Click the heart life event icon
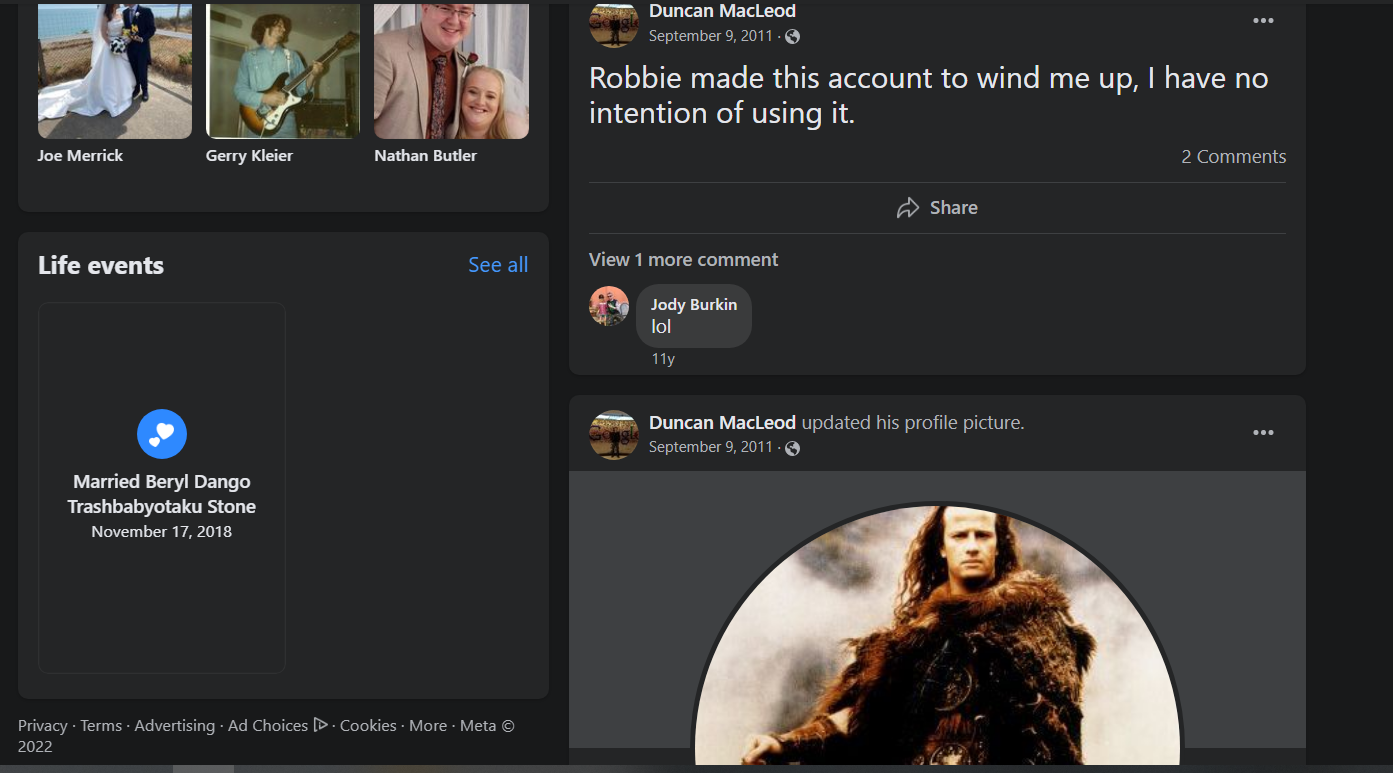This screenshot has width=1393, height=773. (x=162, y=434)
